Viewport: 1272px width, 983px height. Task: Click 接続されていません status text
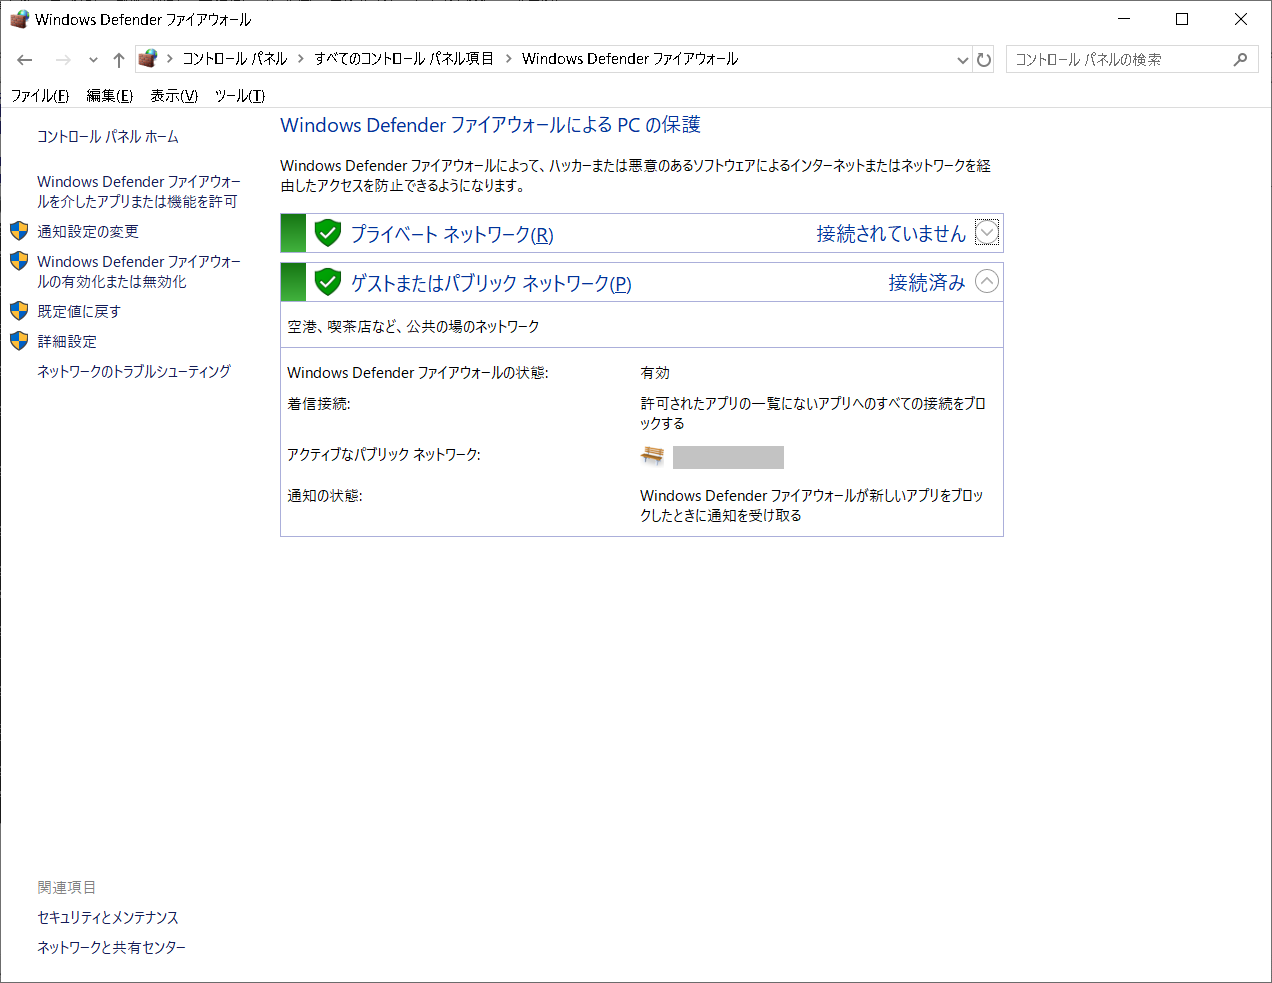pos(891,234)
